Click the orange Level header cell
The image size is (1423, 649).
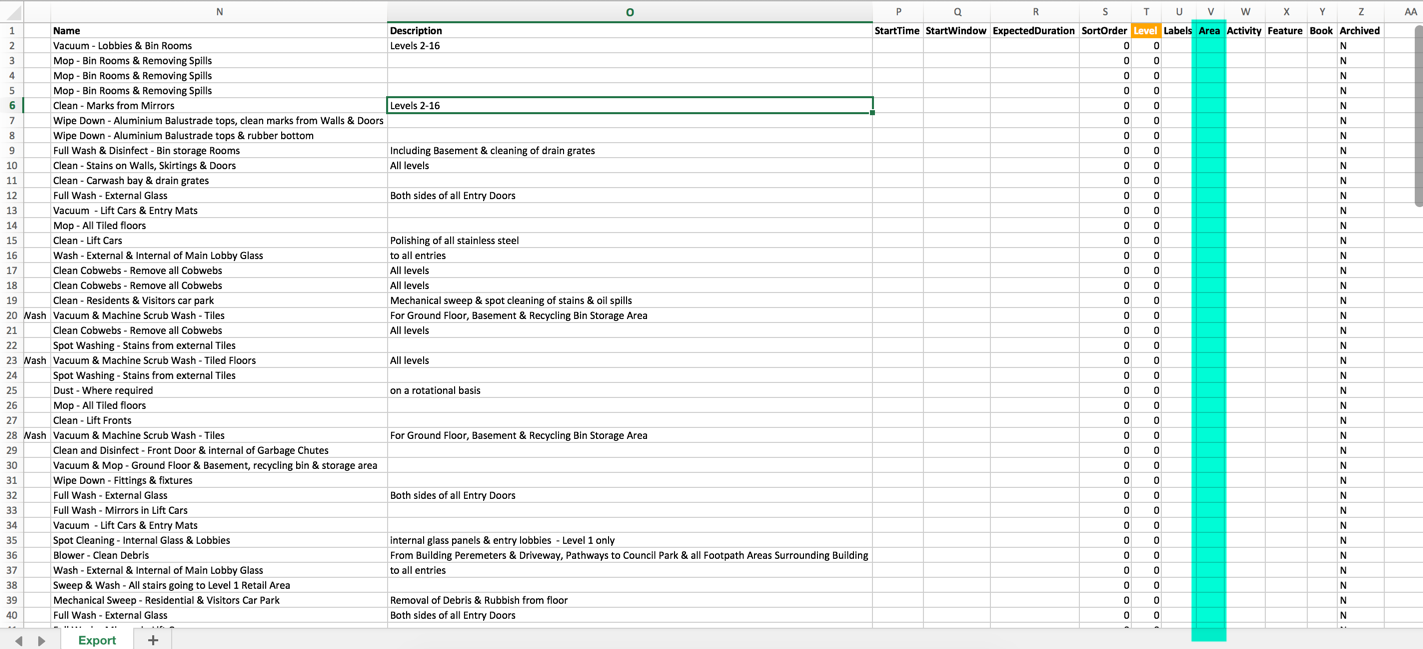pyautogui.click(x=1145, y=31)
